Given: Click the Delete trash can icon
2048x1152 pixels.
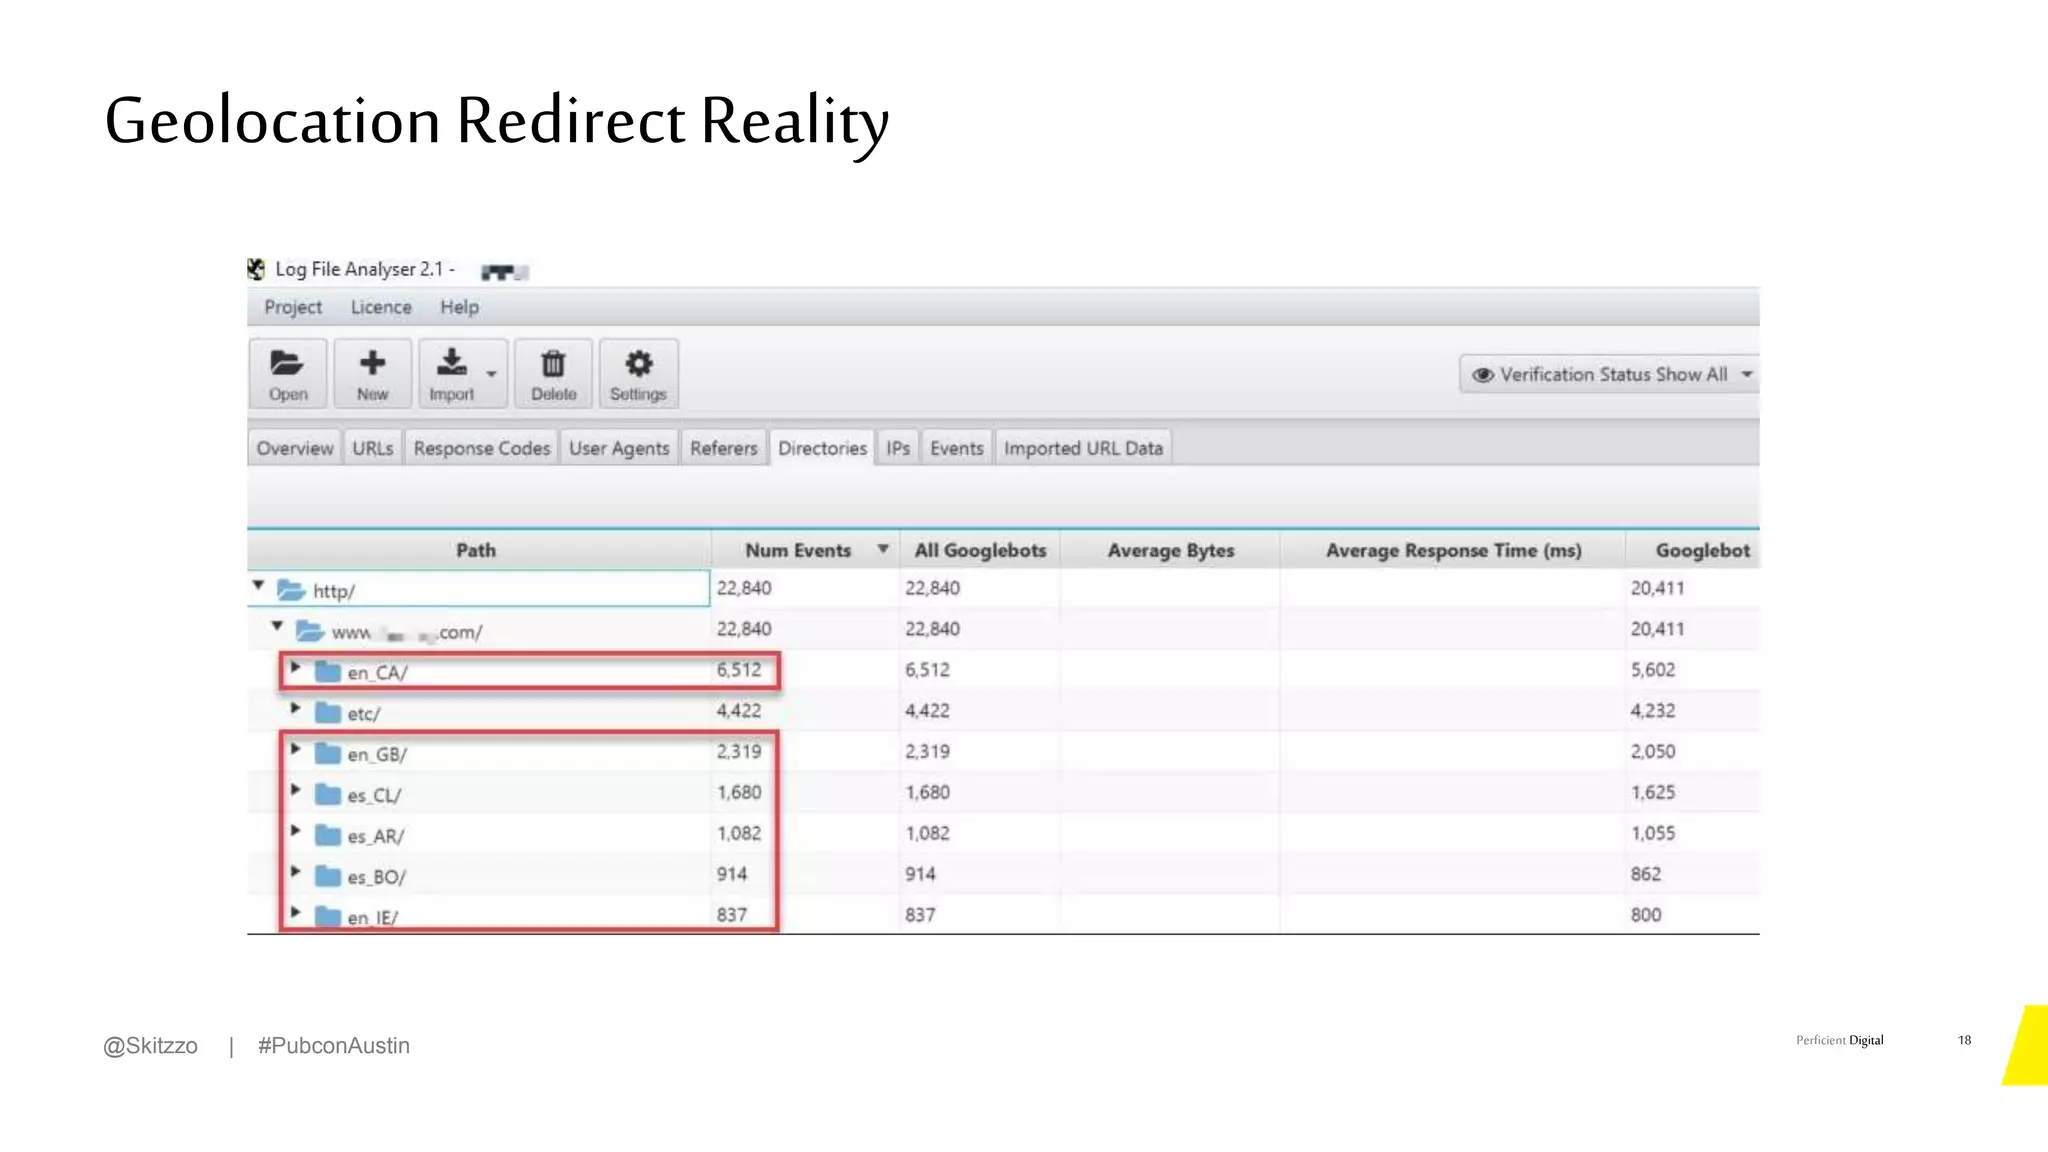Looking at the screenshot, I should tap(553, 364).
